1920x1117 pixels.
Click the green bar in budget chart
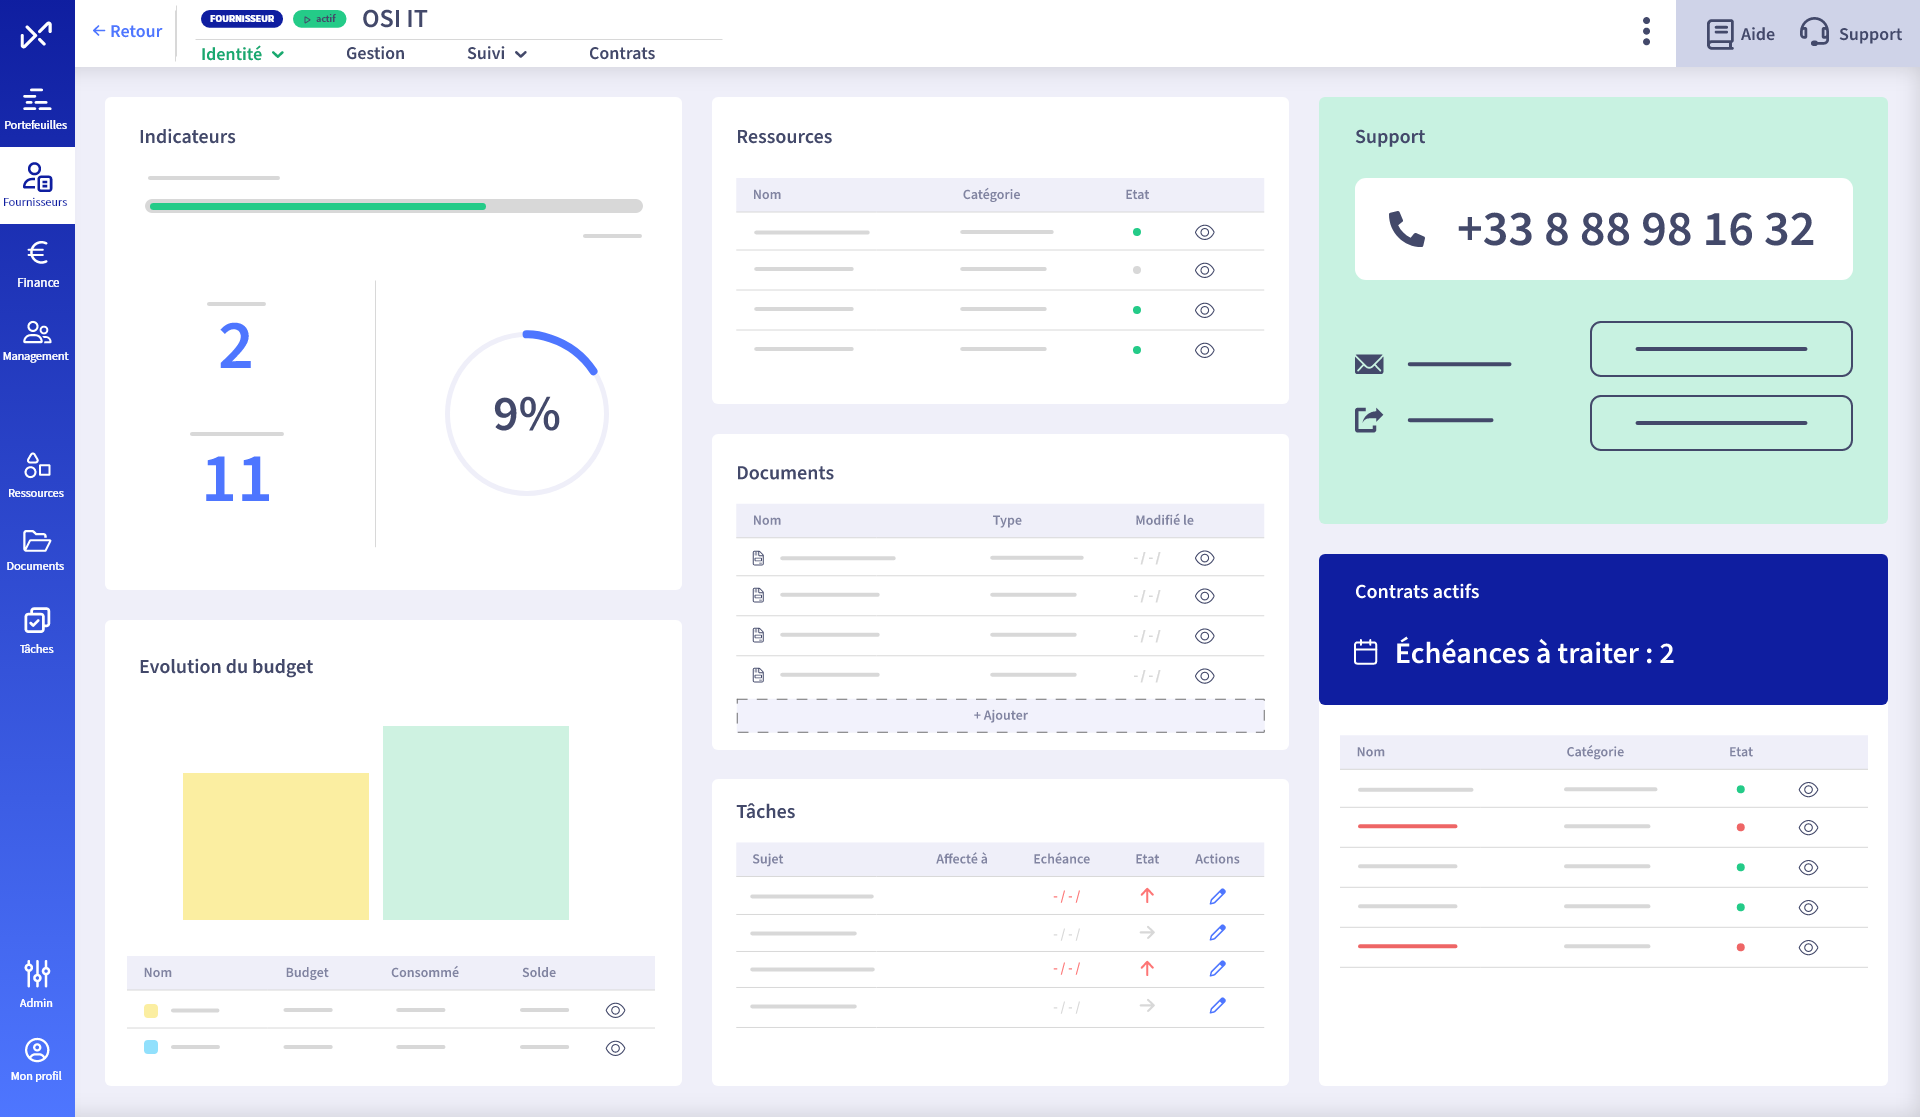(476, 823)
